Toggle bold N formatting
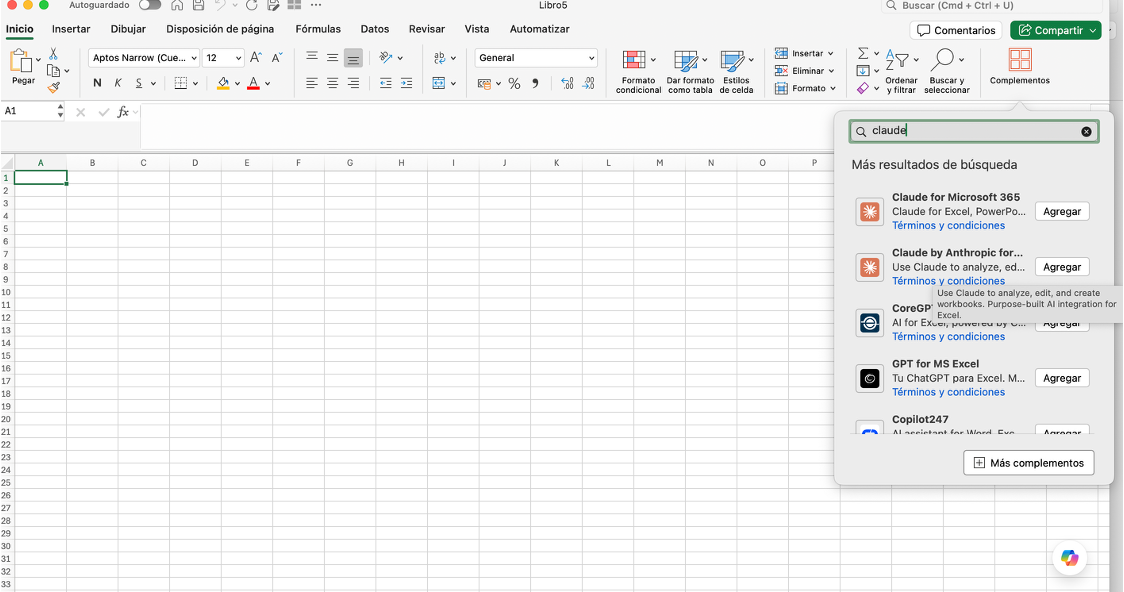 point(97,83)
